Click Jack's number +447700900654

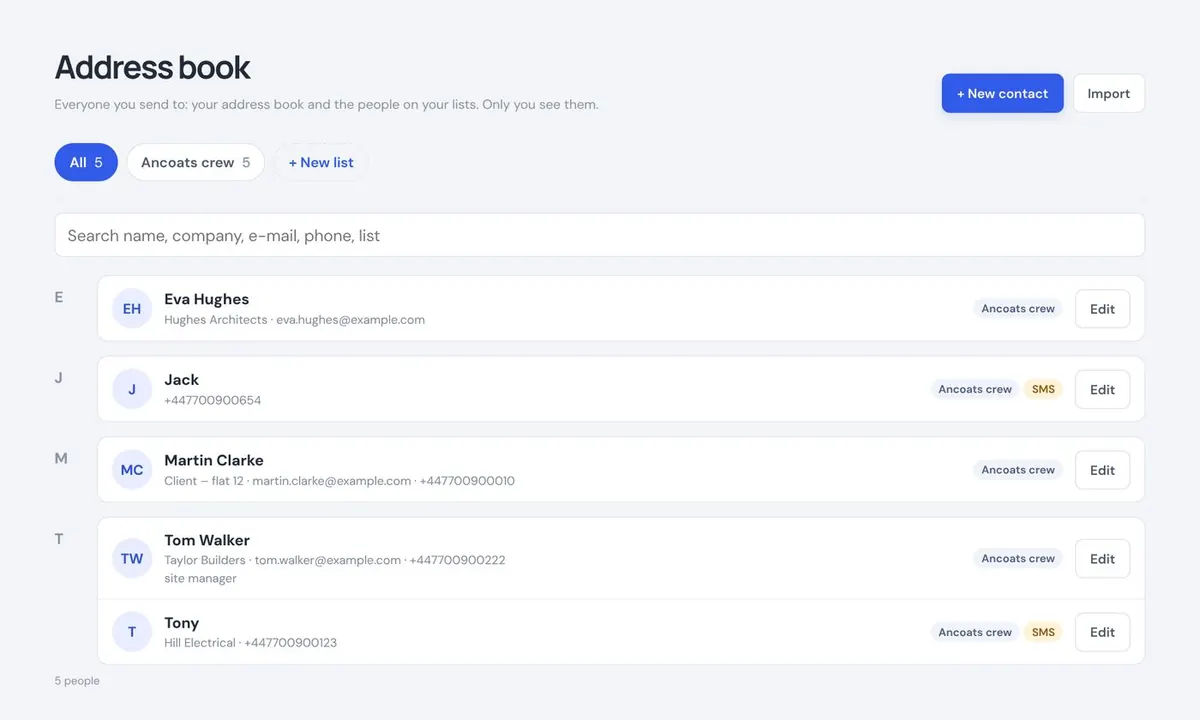coord(213,400)
